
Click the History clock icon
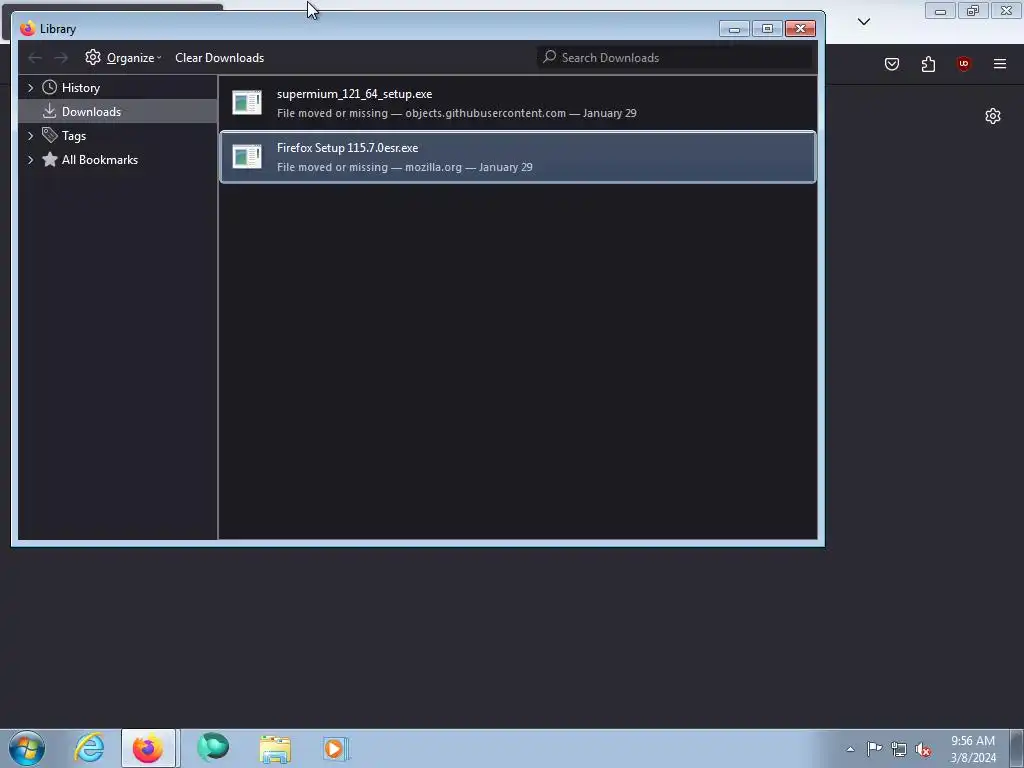pyautogui.click(x=49, y=88)
